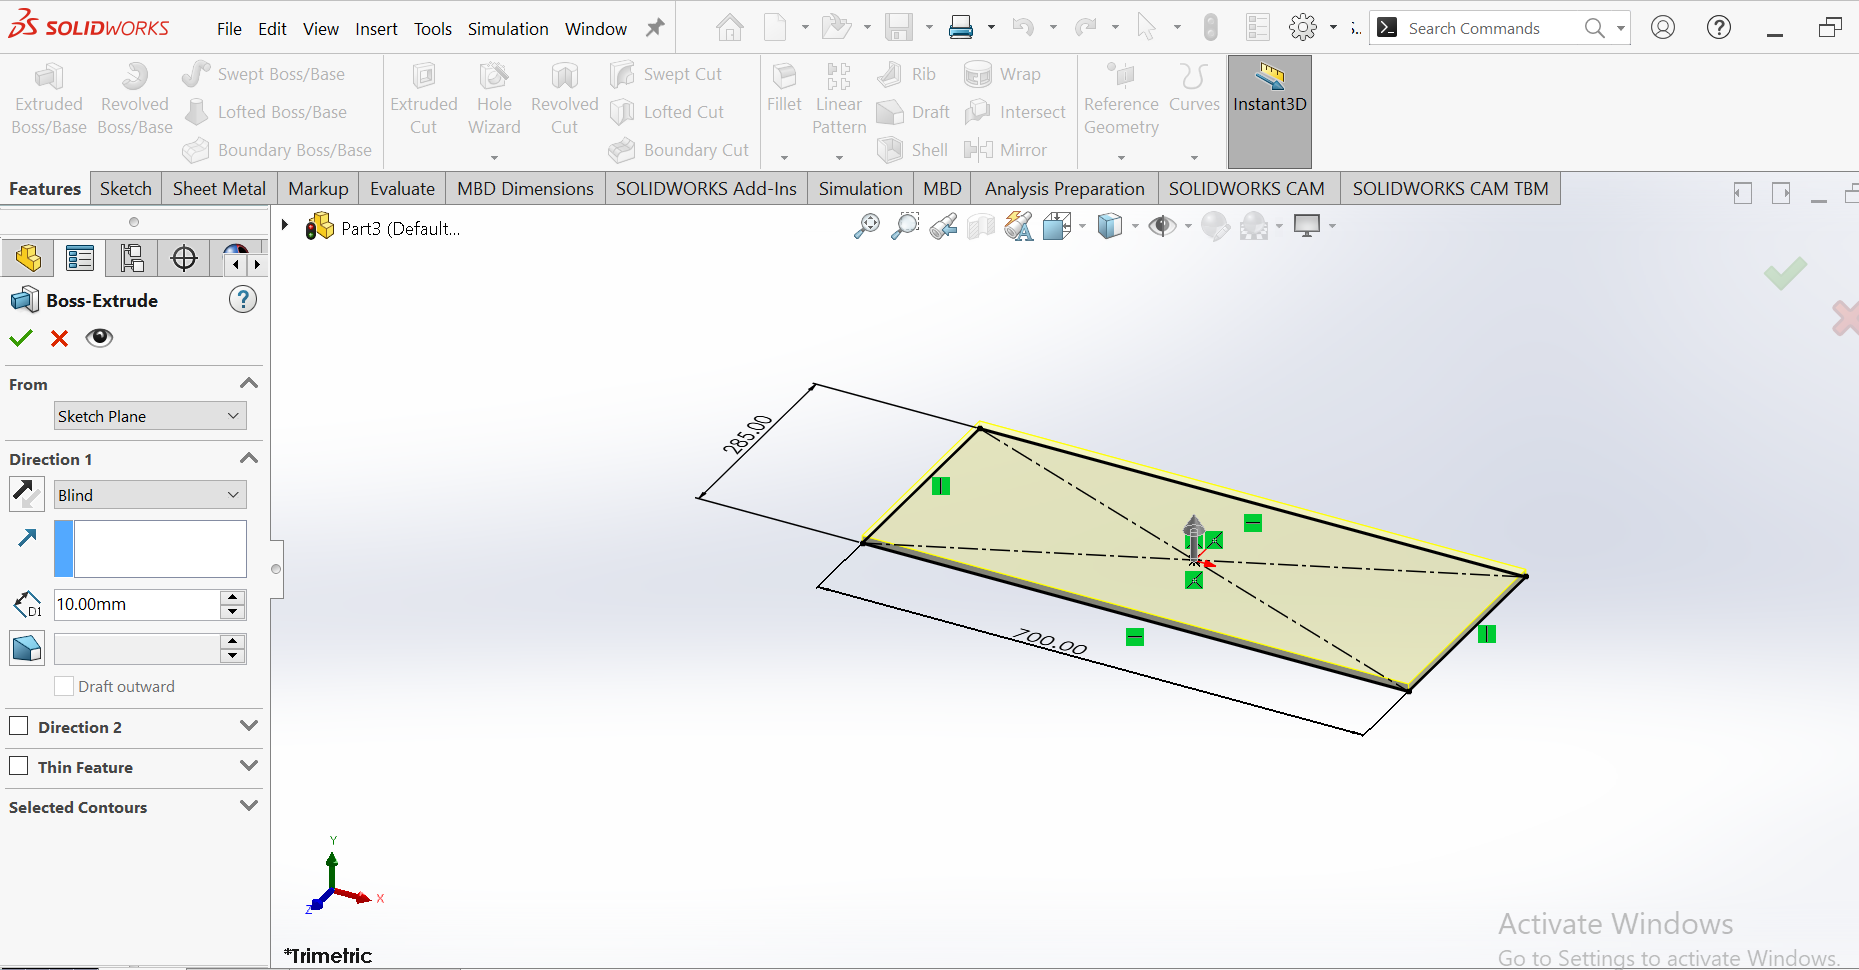Open the MBD Dimensions tab

pyautogui.click(x=525, y=188)
